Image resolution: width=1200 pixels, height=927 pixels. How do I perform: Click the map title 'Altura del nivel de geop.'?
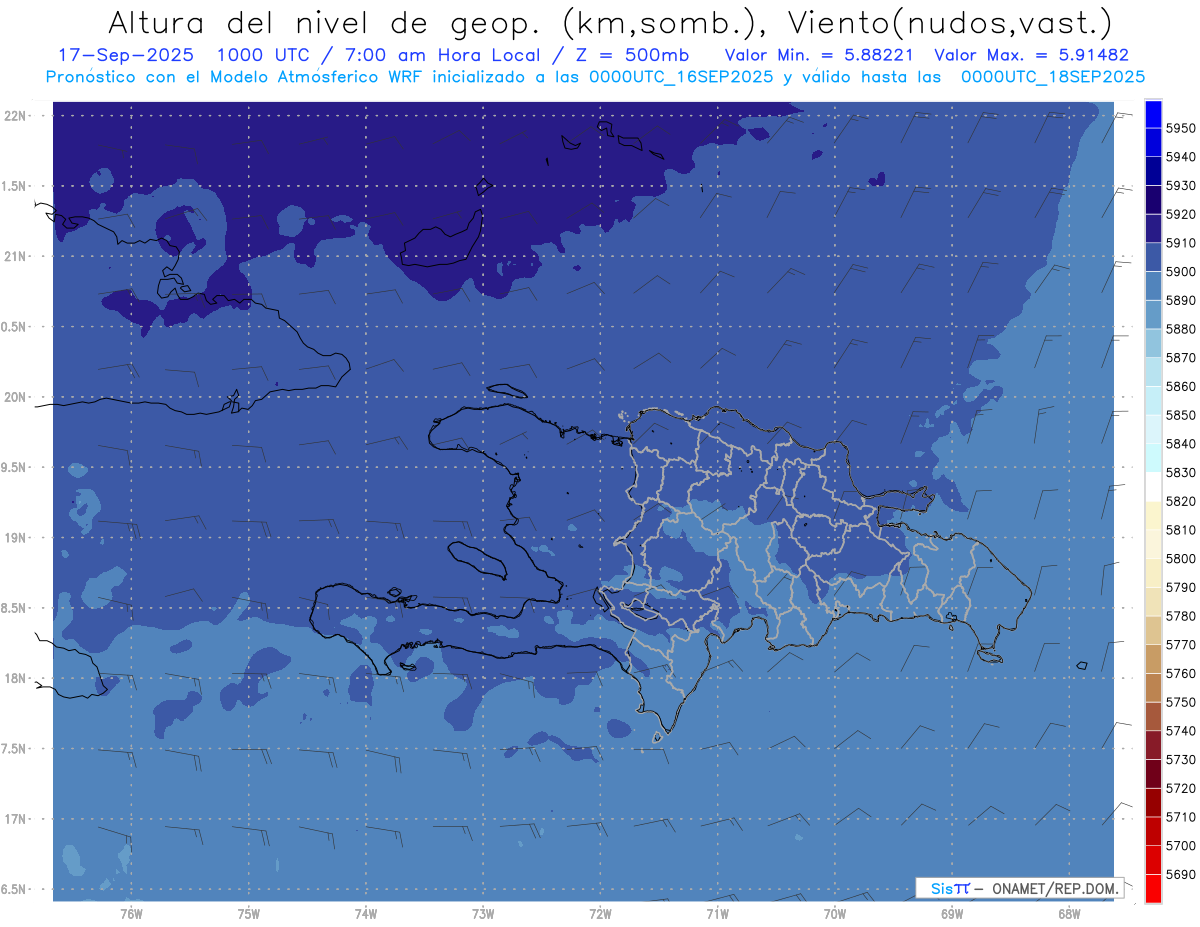coord(325,22)
